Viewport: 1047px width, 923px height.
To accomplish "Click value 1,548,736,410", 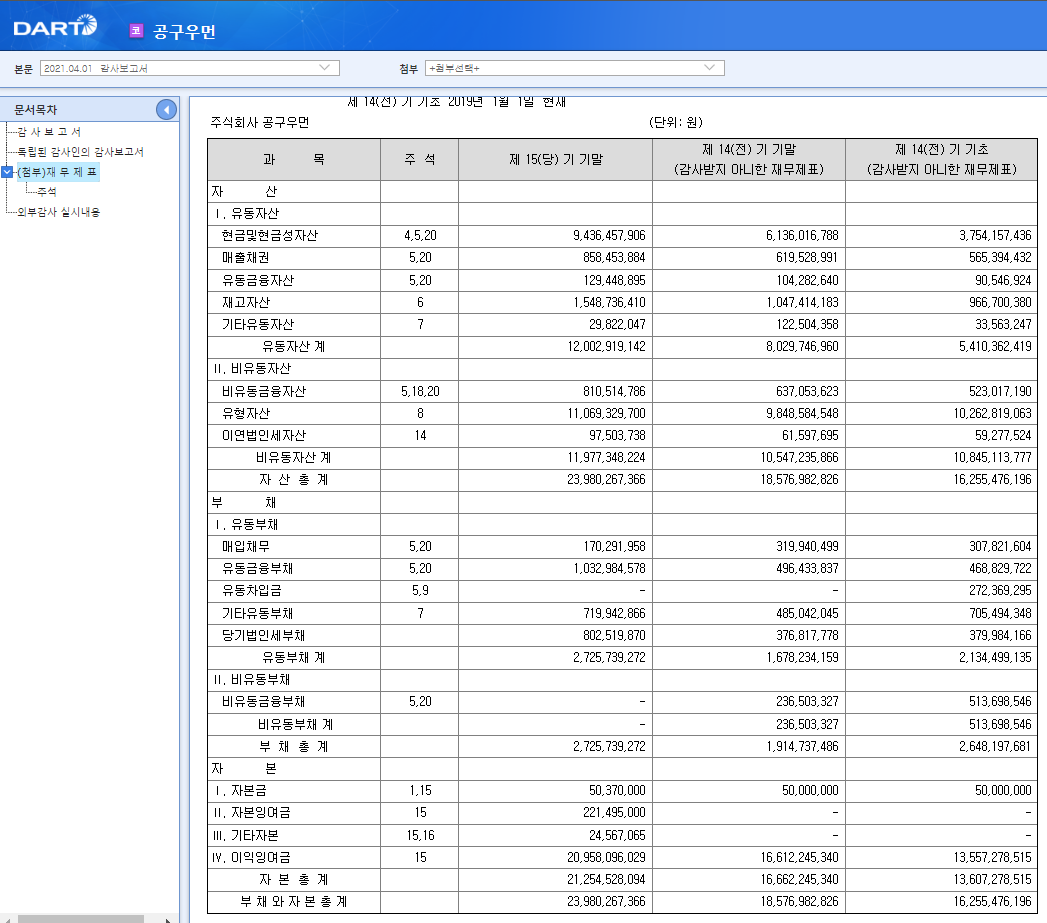I will pos(609,303).
